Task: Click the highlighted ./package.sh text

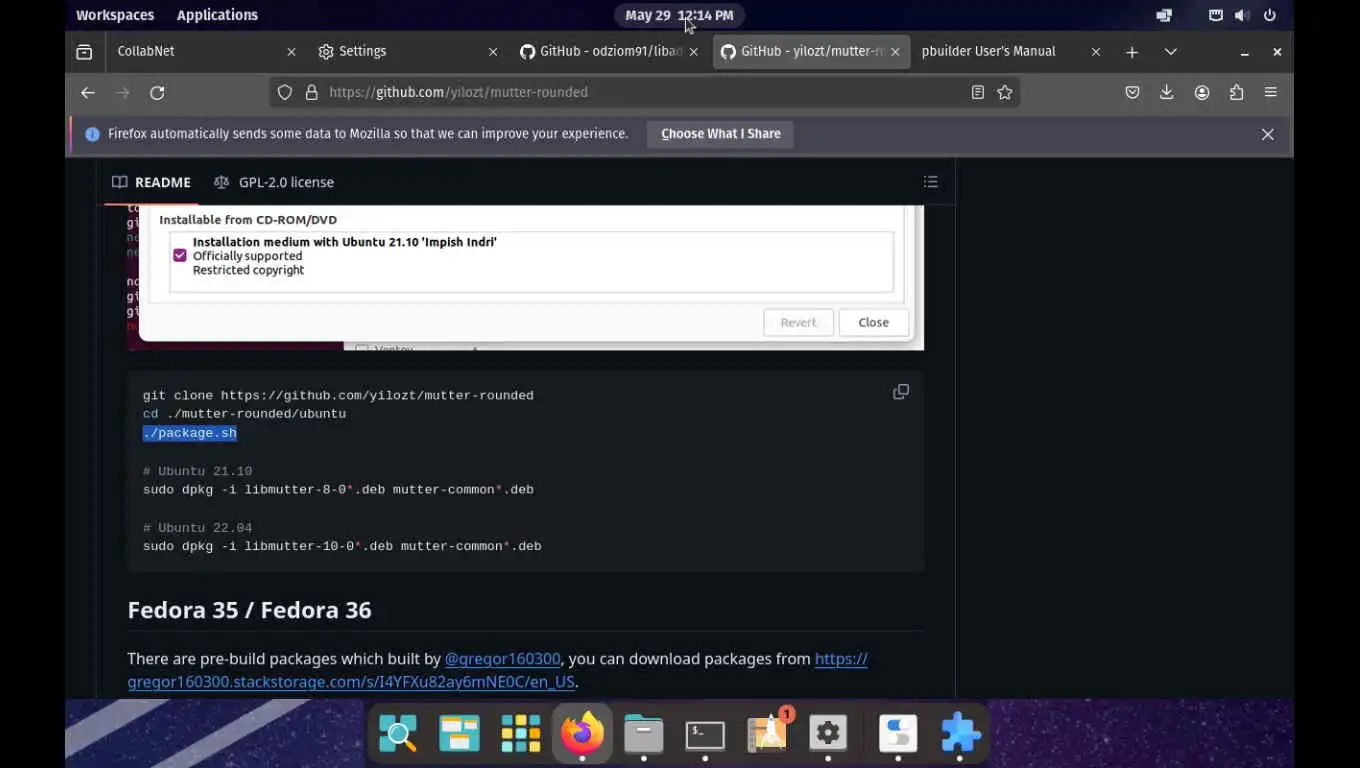Action: 190,433
